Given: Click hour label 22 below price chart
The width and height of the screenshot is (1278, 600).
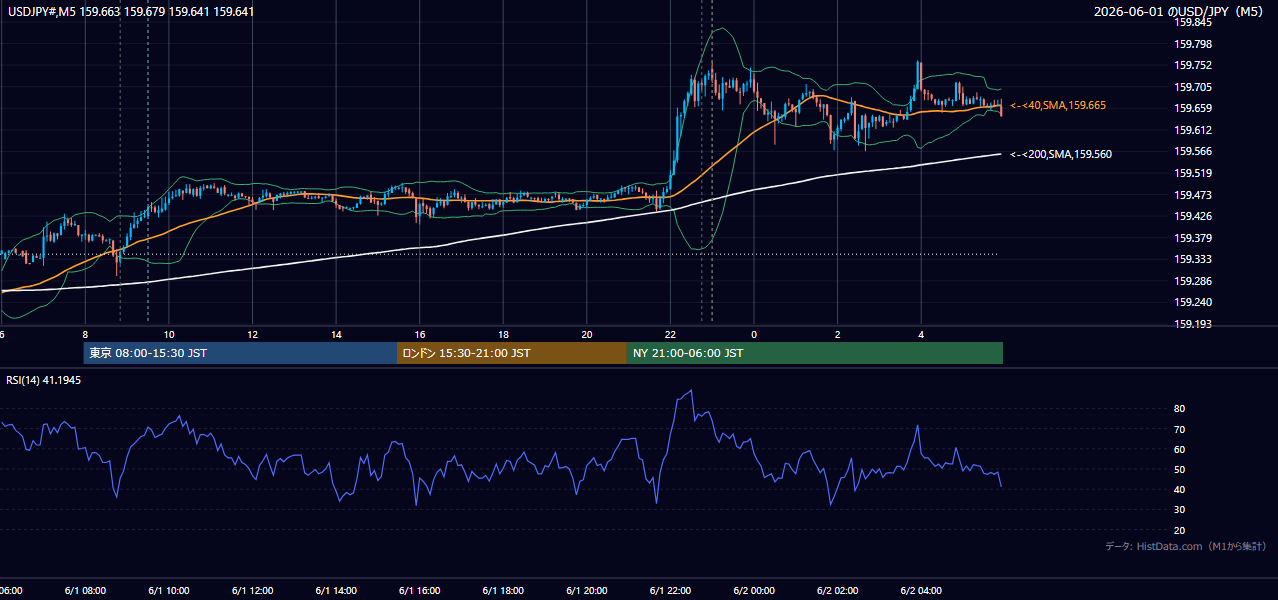Looking at the screenshot, I should click(x=670, y=334).
